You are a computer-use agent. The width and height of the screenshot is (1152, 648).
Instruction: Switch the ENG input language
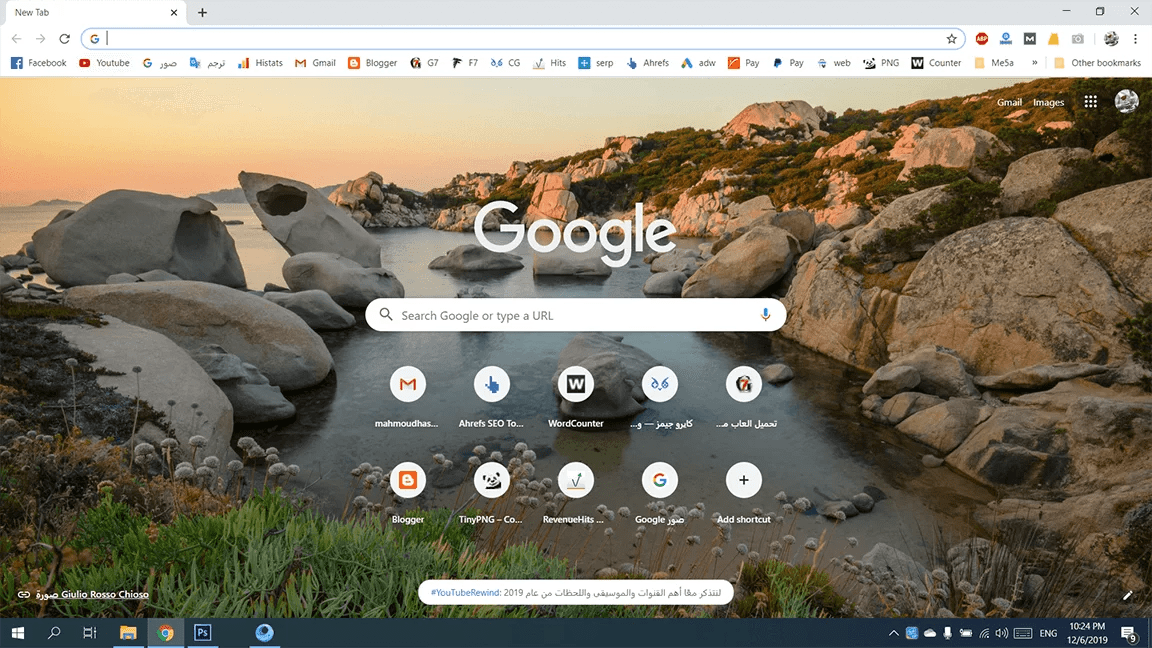[x=1048, y=633]
